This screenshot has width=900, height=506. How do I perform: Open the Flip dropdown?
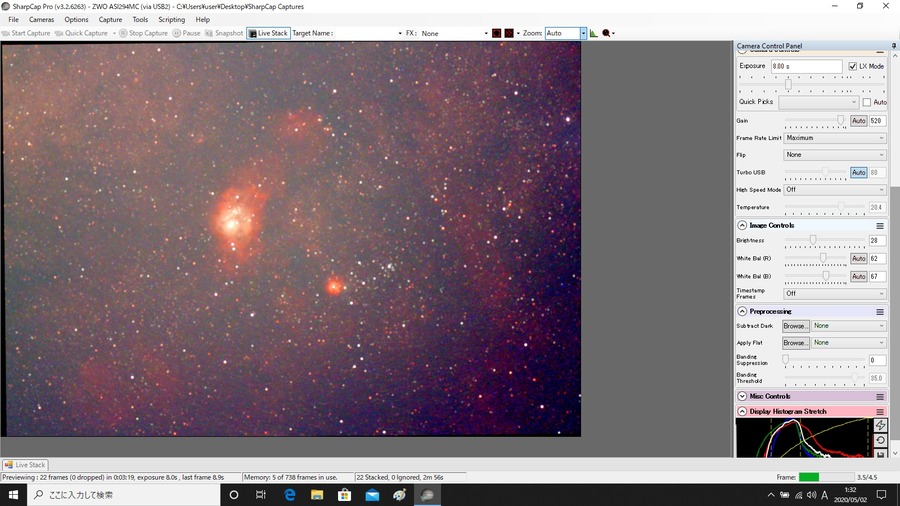[835, 155]
